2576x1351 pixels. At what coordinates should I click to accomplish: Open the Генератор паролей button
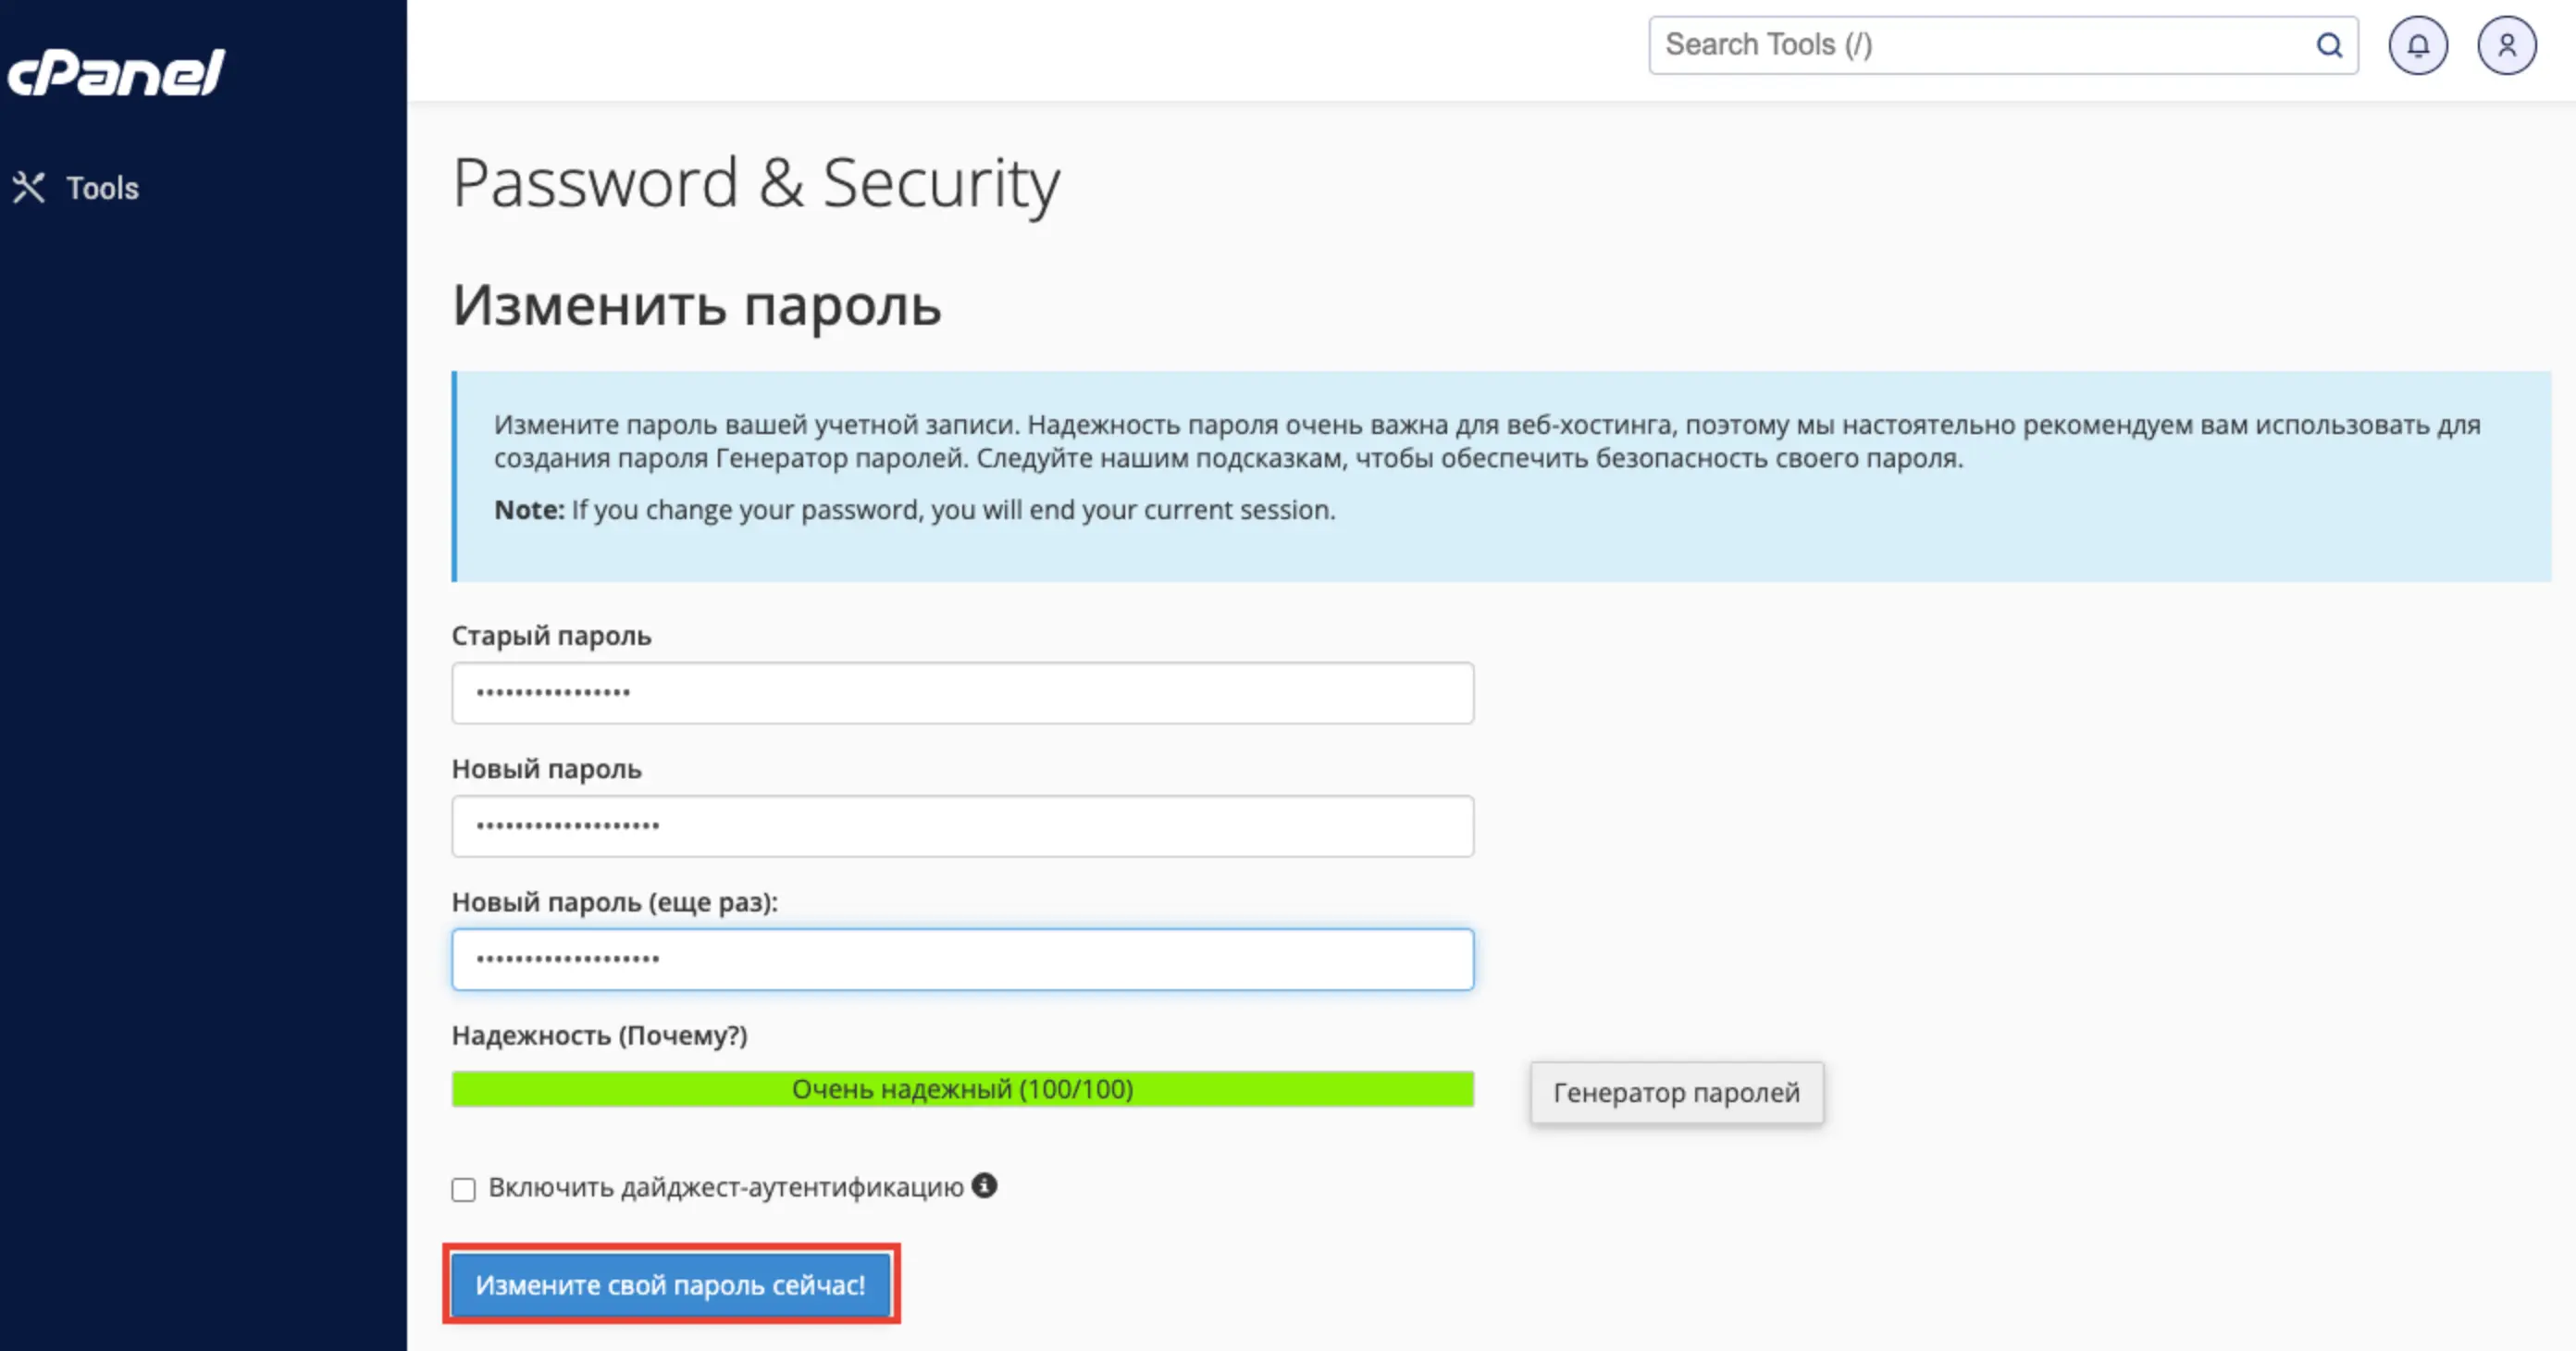tap(1677, 1092)
